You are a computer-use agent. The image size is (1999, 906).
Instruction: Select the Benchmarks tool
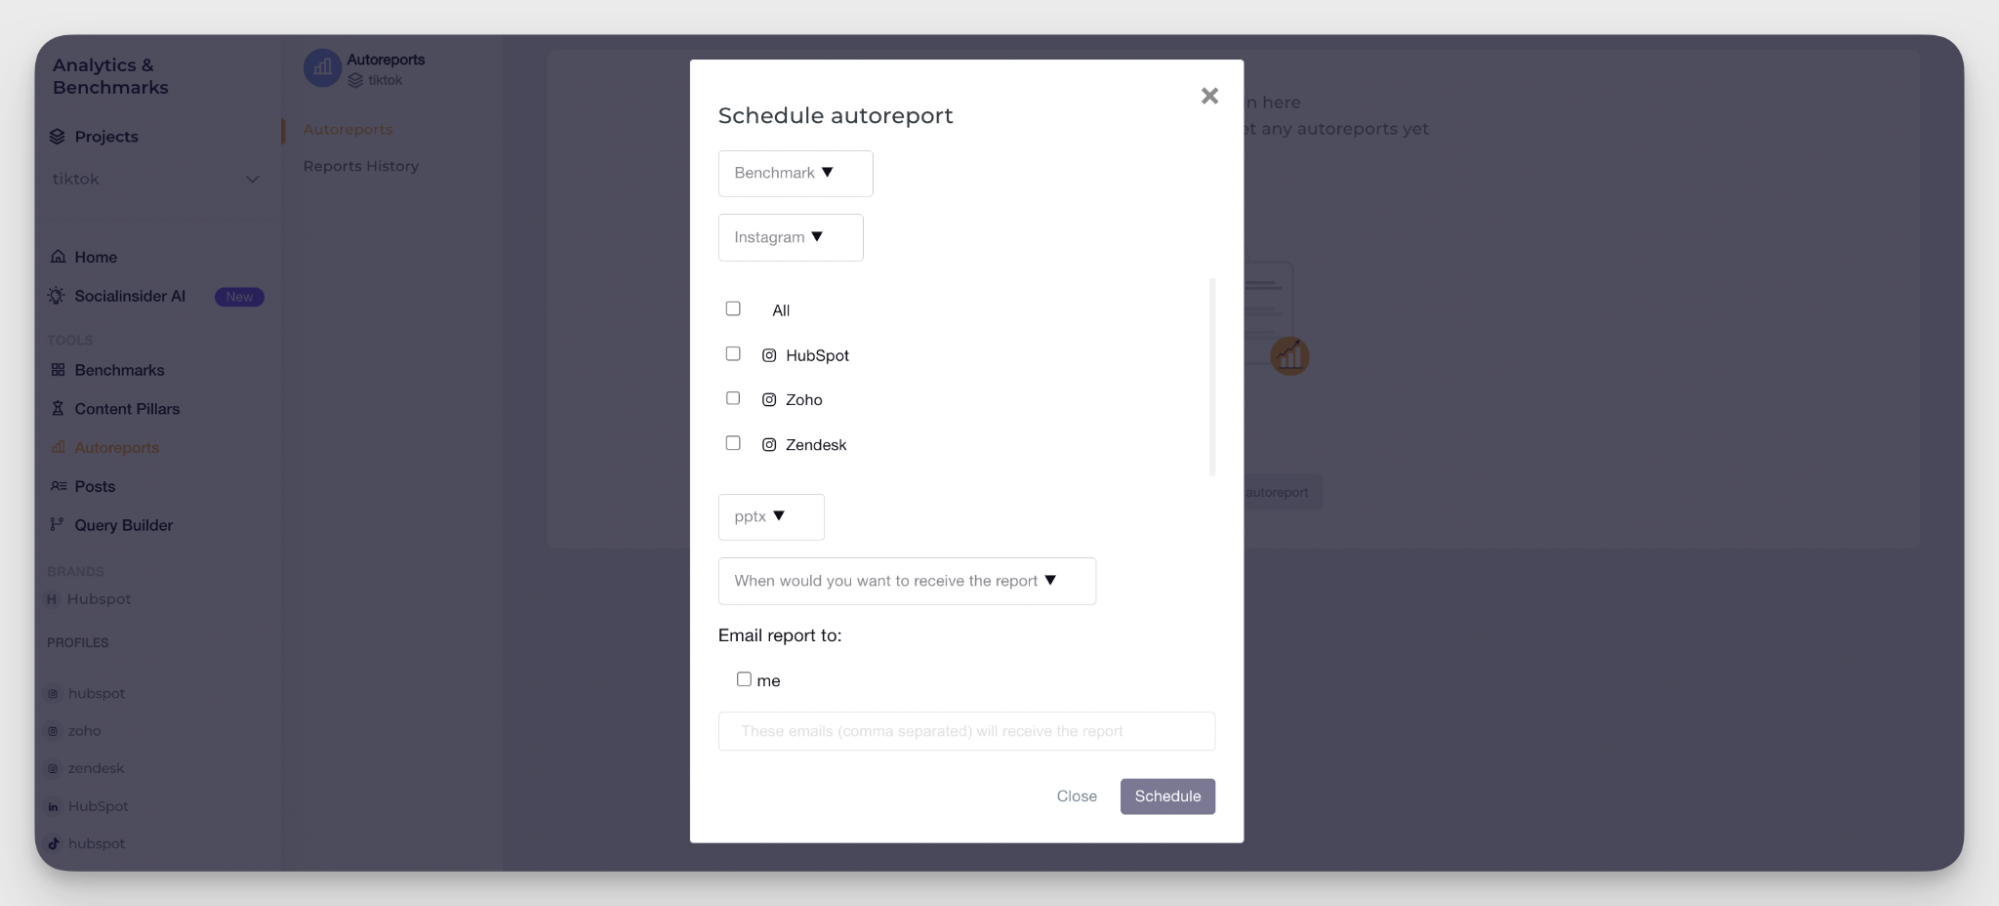(119, 370)
